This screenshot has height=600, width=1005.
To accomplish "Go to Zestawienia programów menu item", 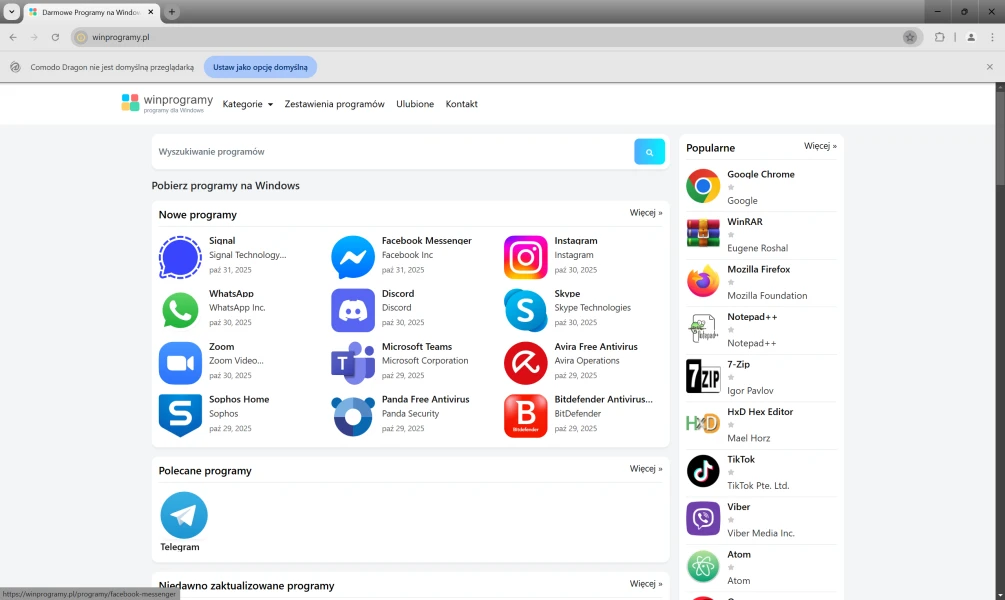I will tap(334, 104).
